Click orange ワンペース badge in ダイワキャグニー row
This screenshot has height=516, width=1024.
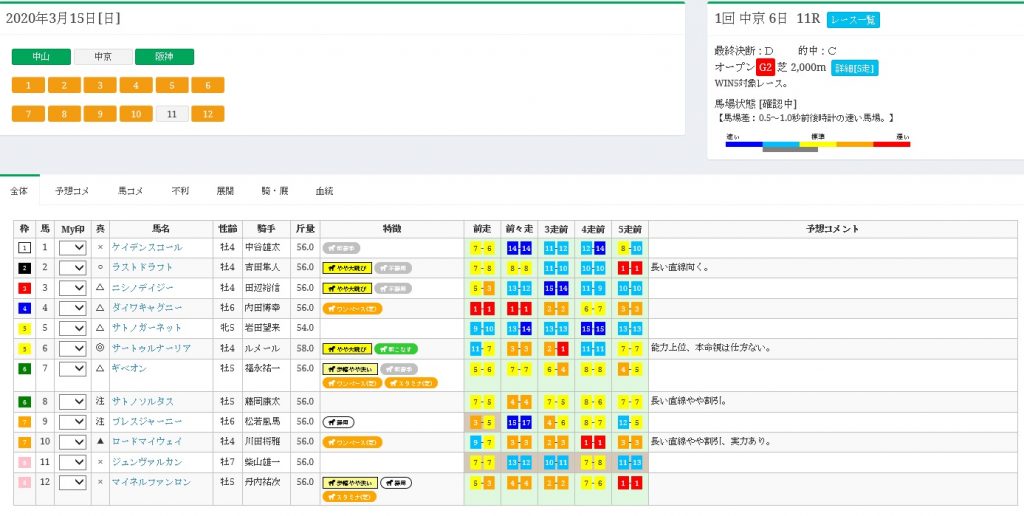click(353, 308)
